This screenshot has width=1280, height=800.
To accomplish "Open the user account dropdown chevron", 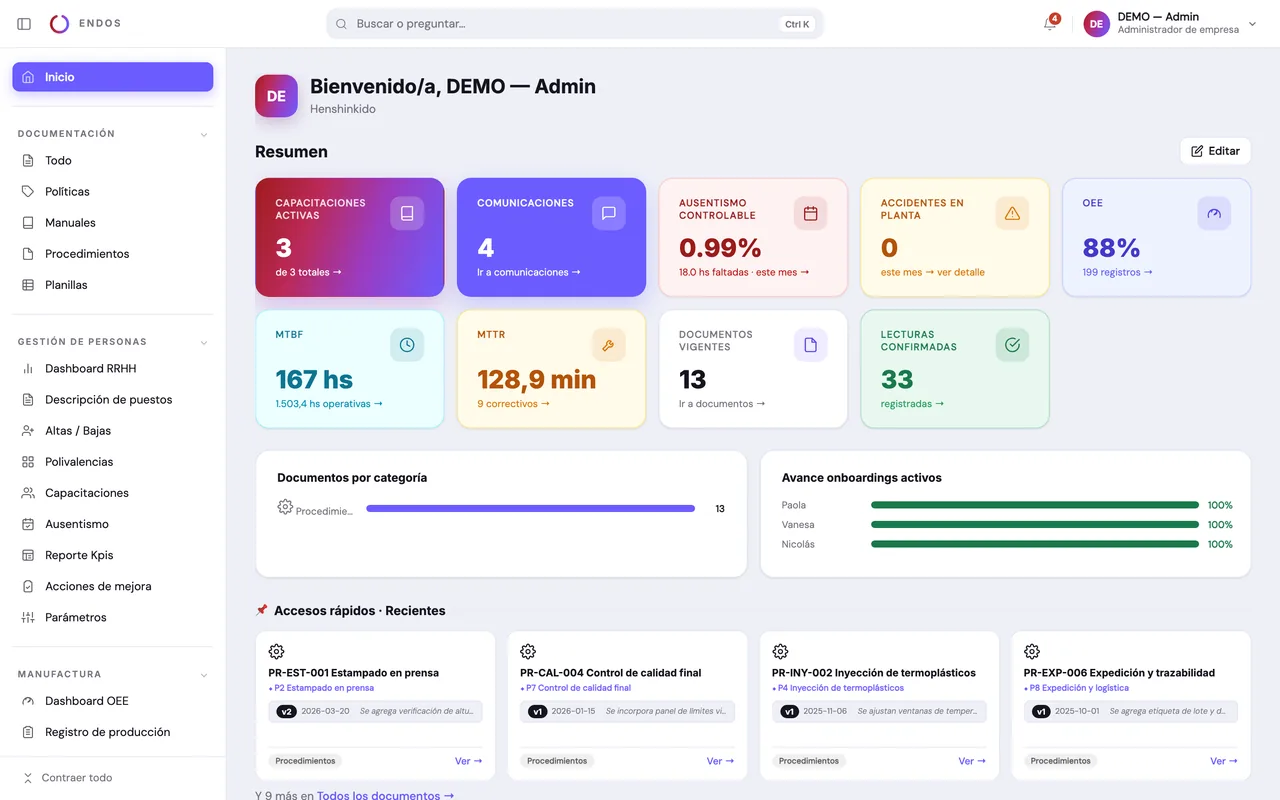I will point(1252,24).
